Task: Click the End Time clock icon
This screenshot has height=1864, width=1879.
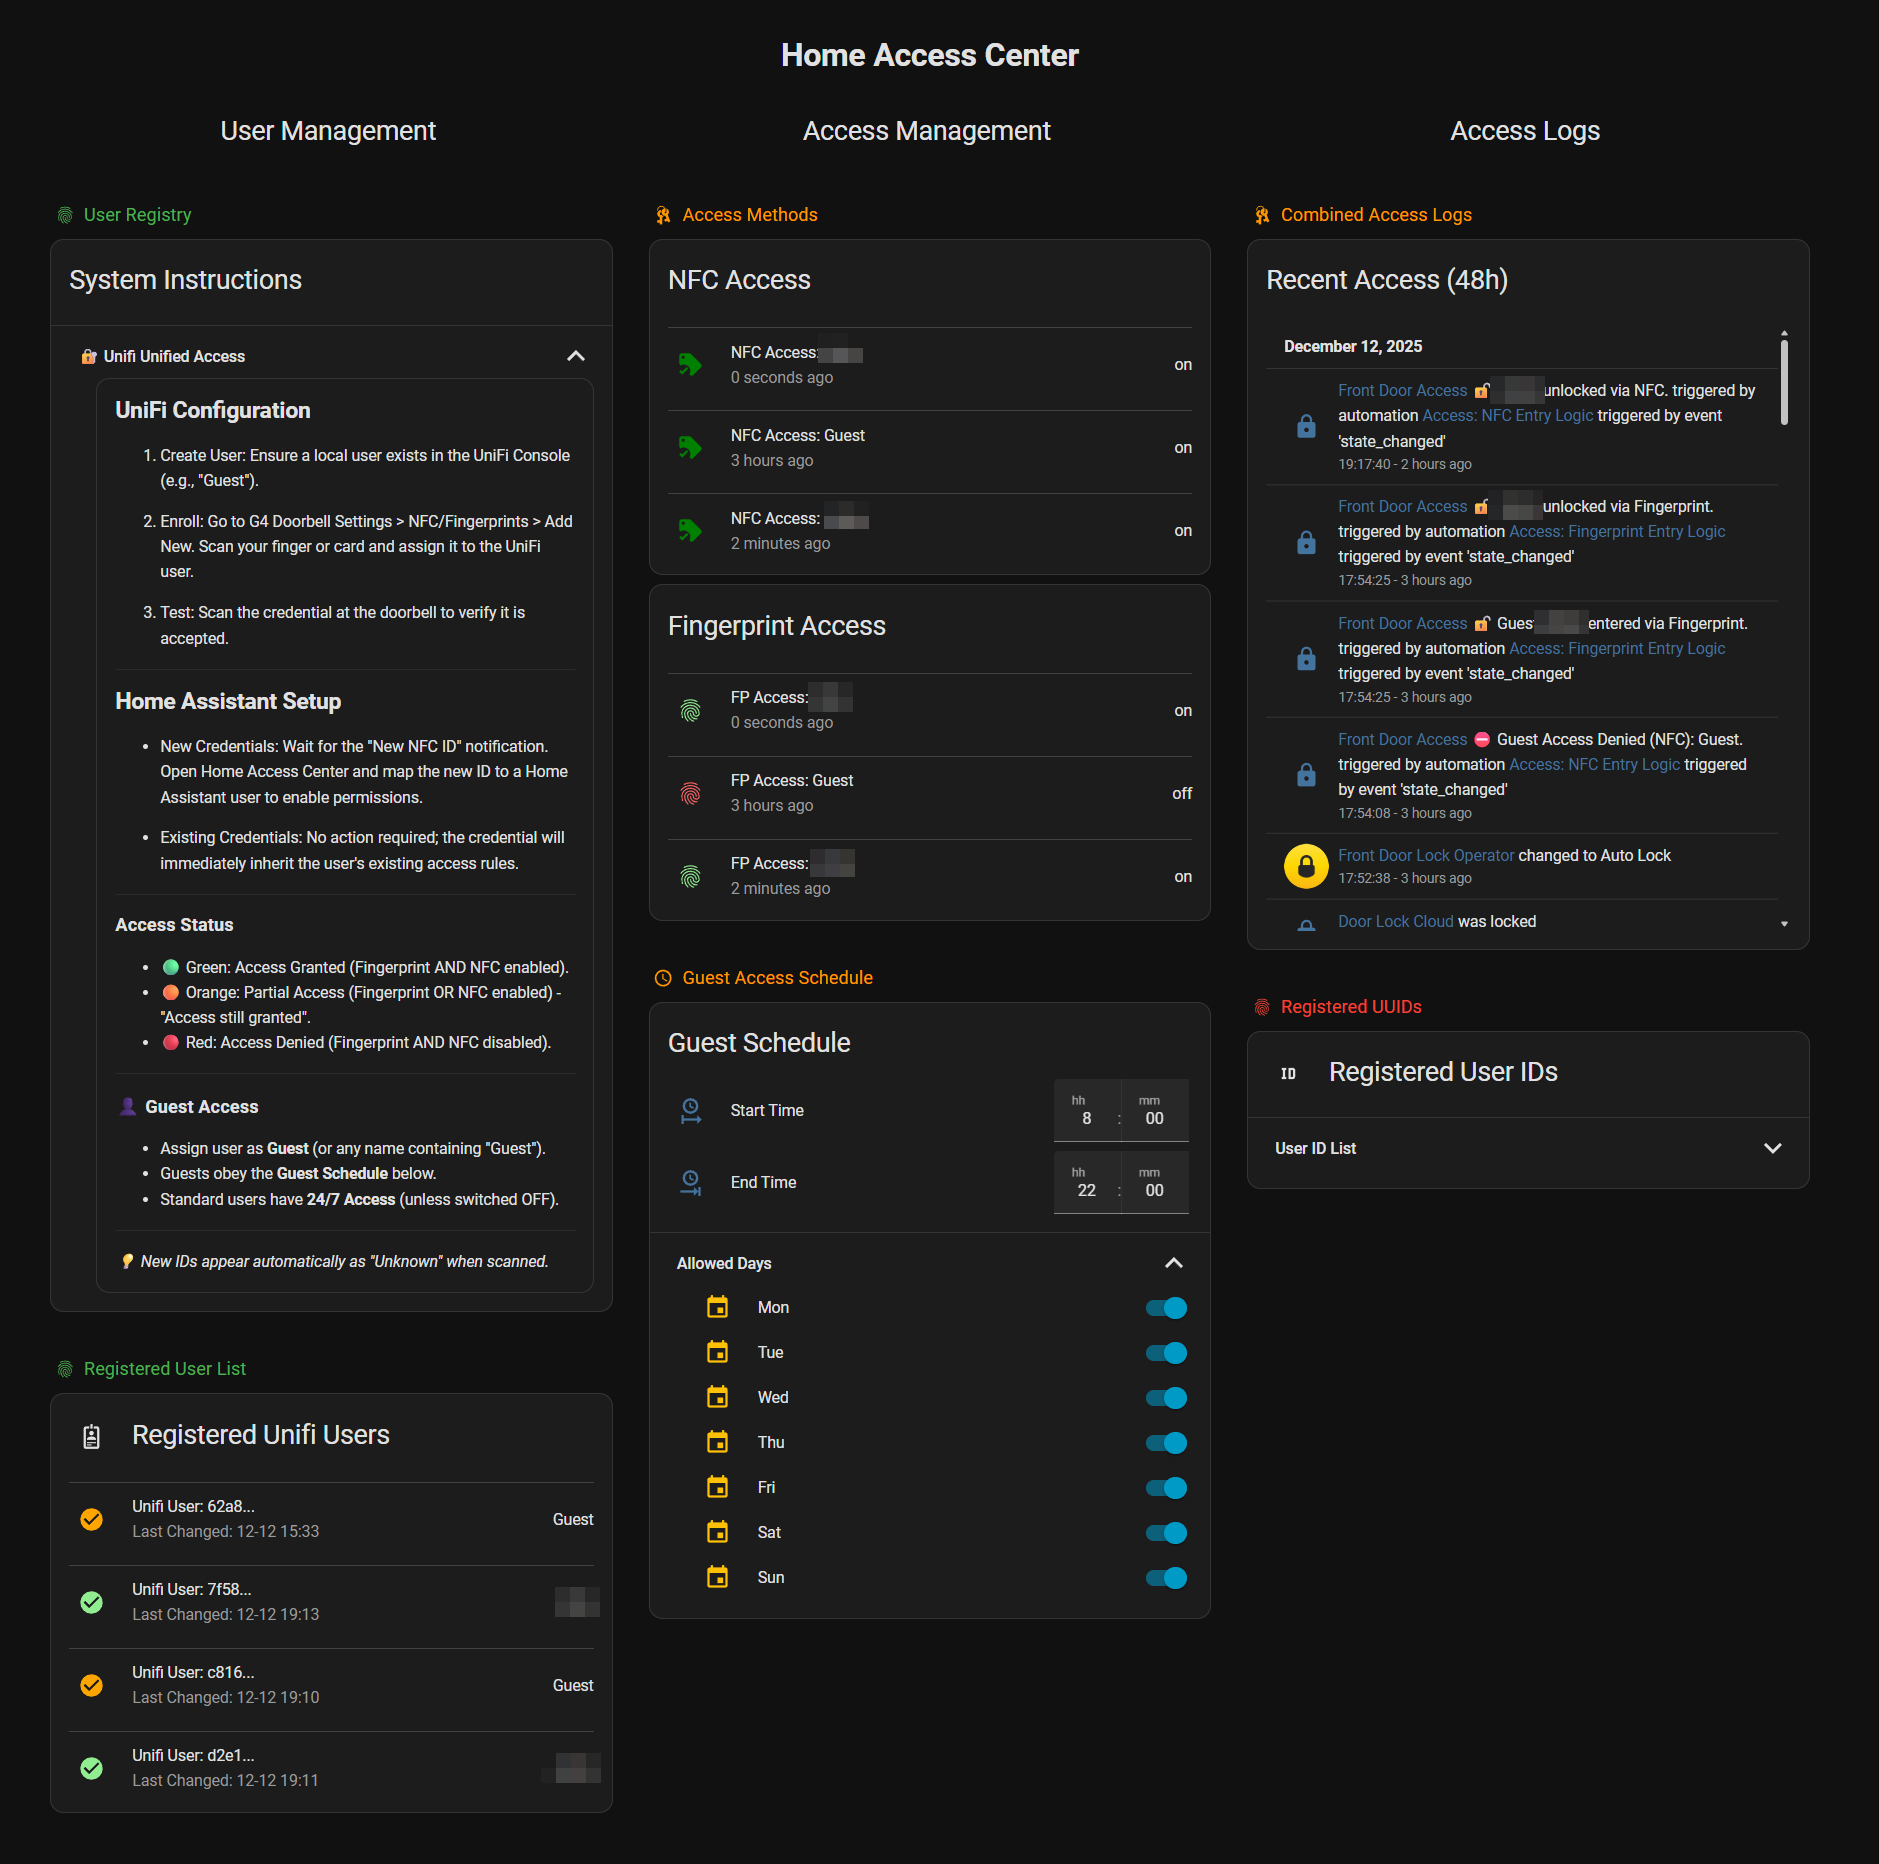Action: [690, 1182]
